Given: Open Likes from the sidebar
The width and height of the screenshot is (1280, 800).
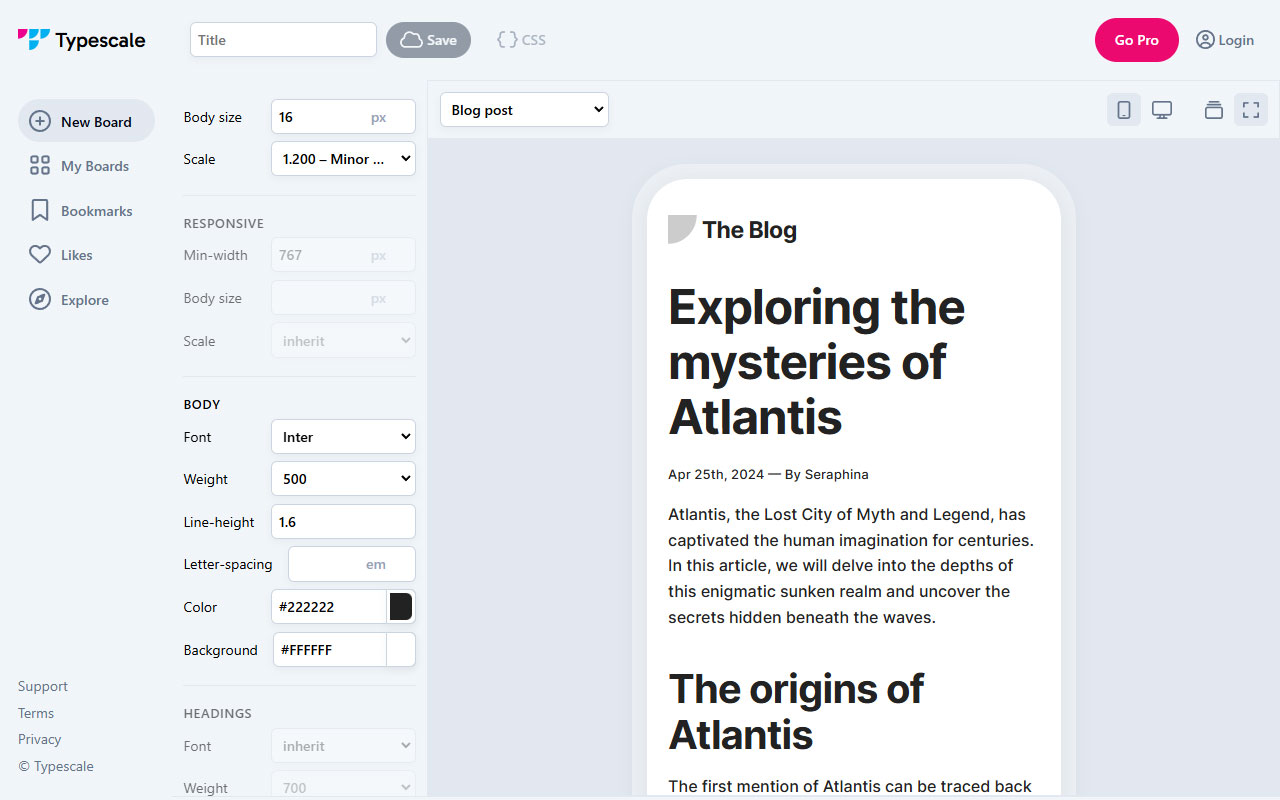Looking at the screenshot, I should coord(74,254).
